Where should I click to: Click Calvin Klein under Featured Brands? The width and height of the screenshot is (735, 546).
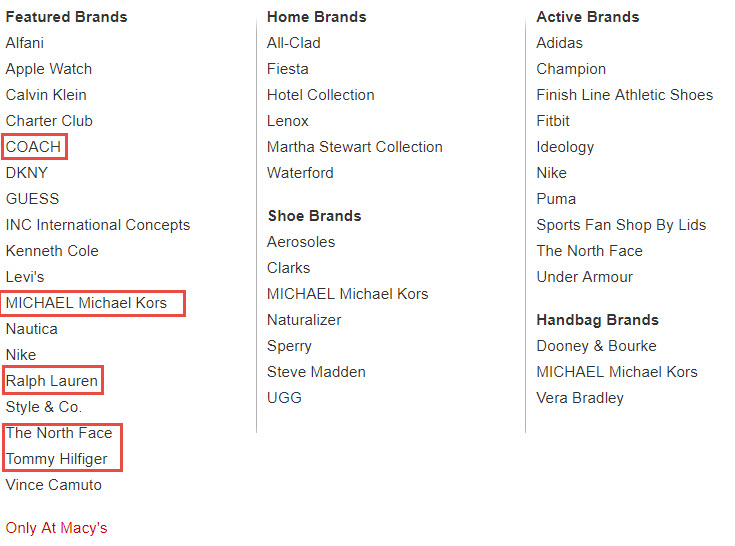[x=46, y=95]
